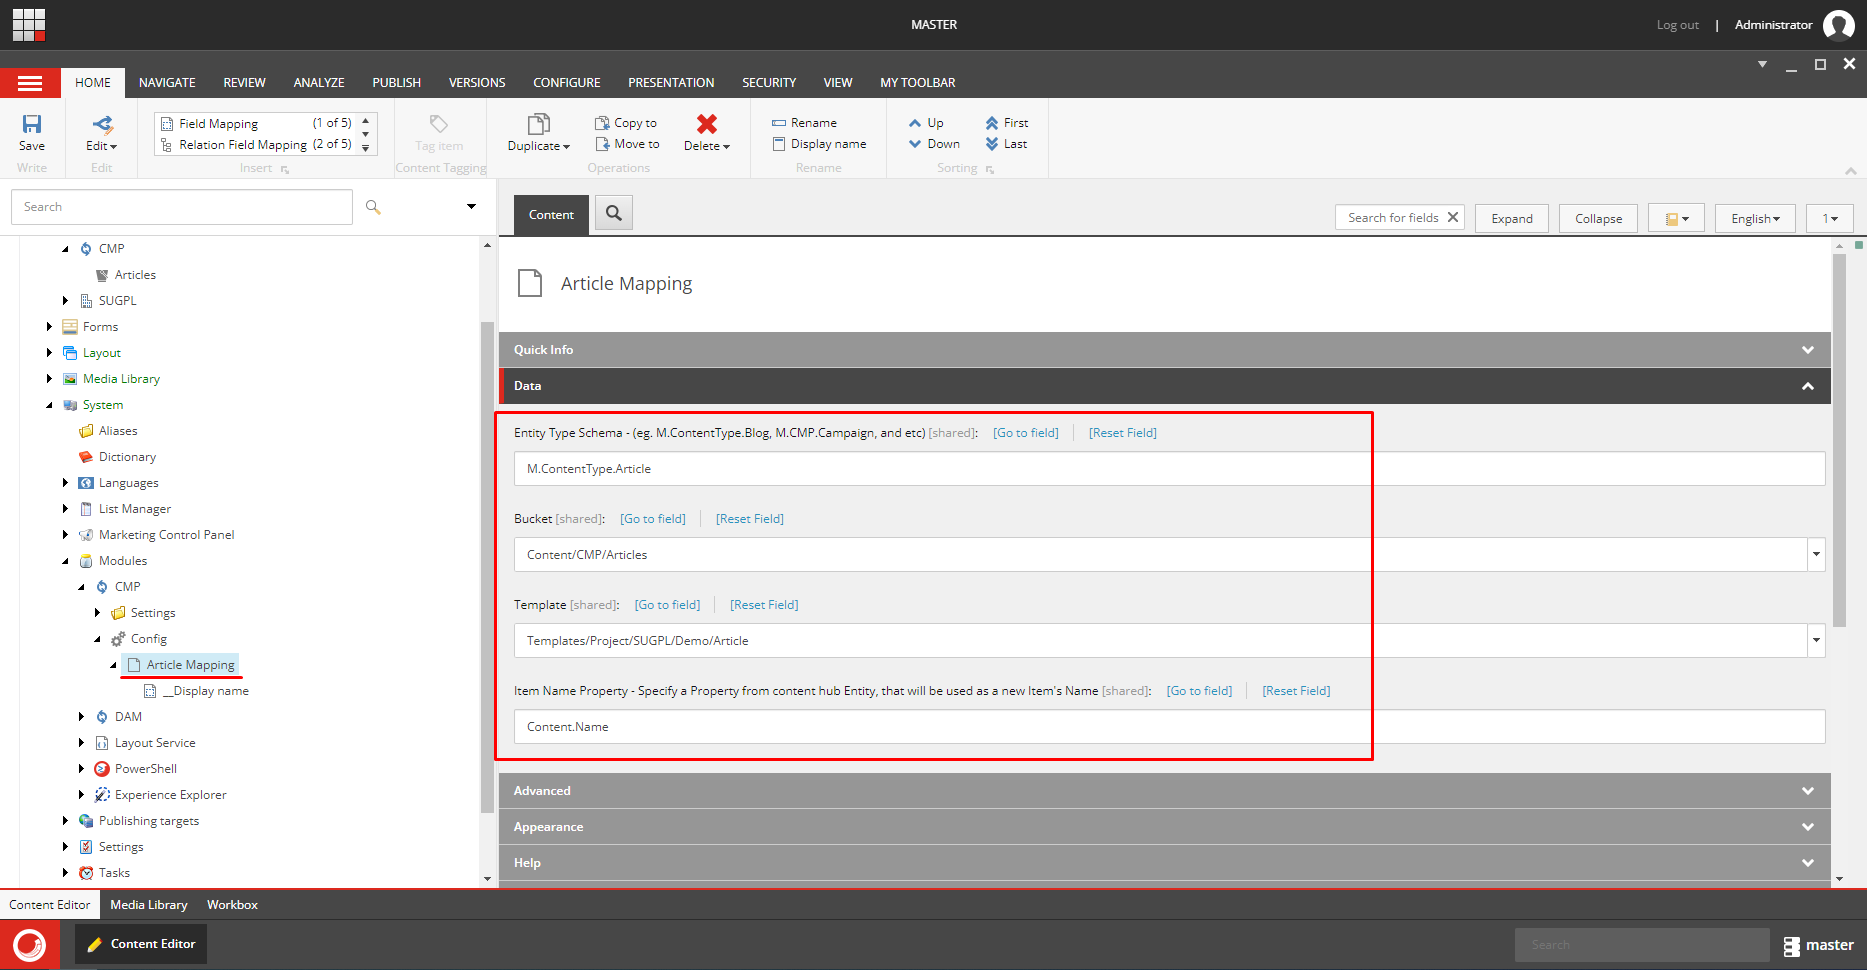1867x970 pixels.
Task: Click Reset Field for Template
Action: click(764, 605)
